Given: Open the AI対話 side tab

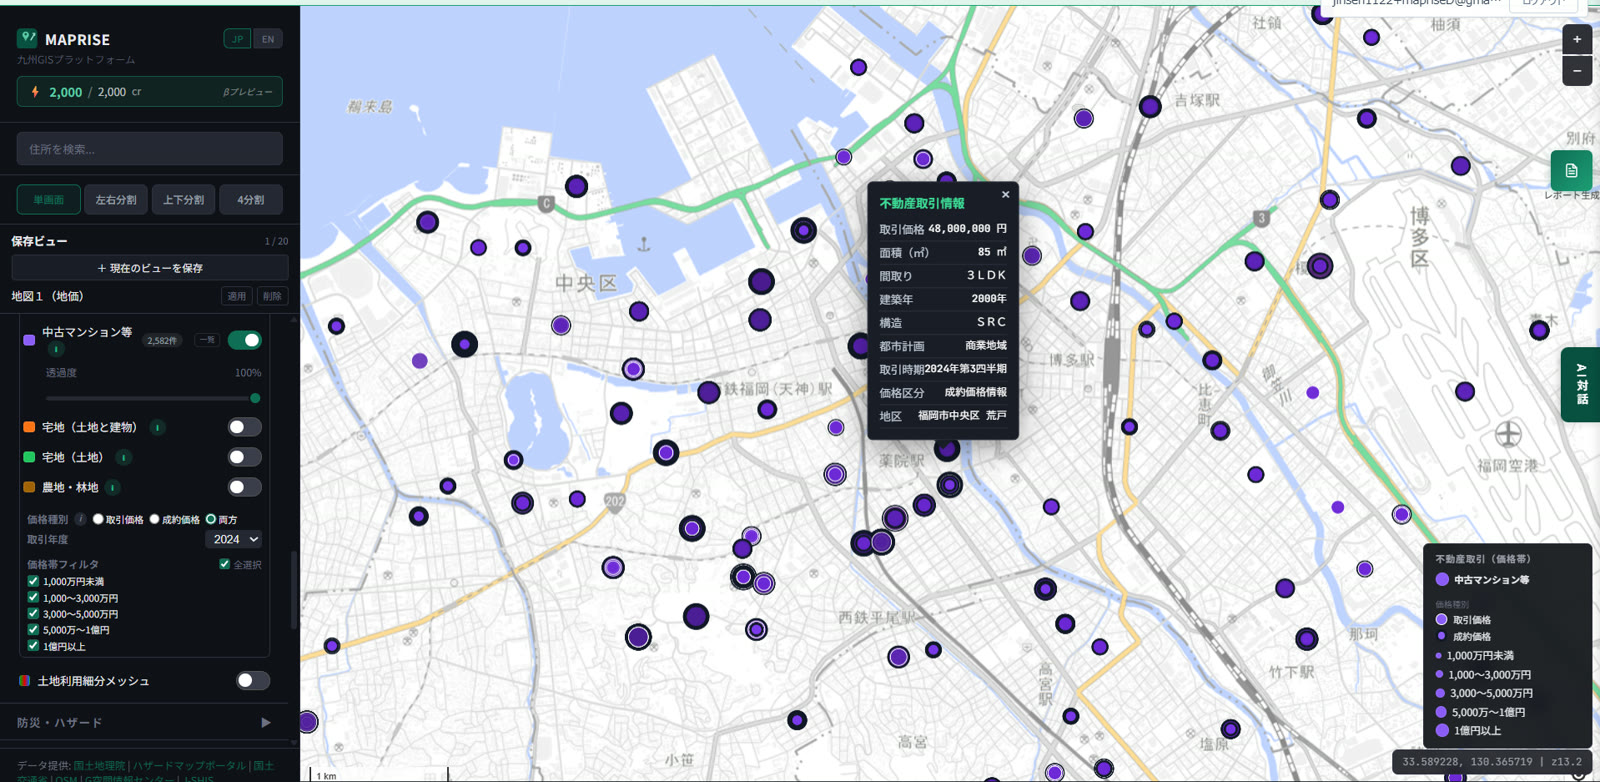Looking at the screenshot, I should pos(1581,385).
